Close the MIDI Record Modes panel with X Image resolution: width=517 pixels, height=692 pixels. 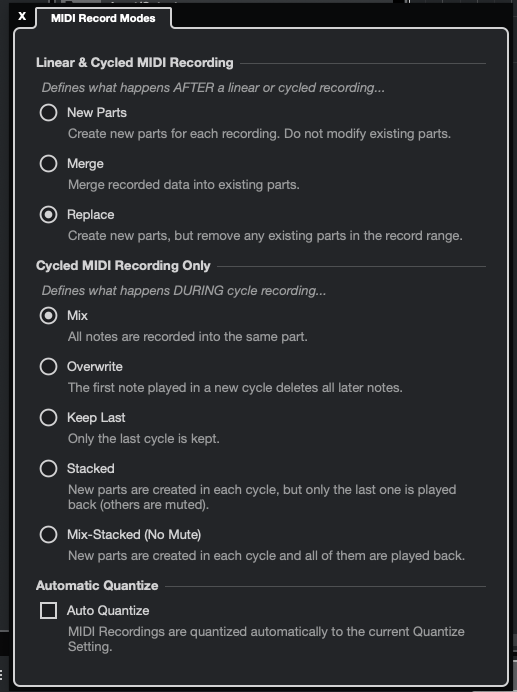pyautogui.click(x=22, y=16)
